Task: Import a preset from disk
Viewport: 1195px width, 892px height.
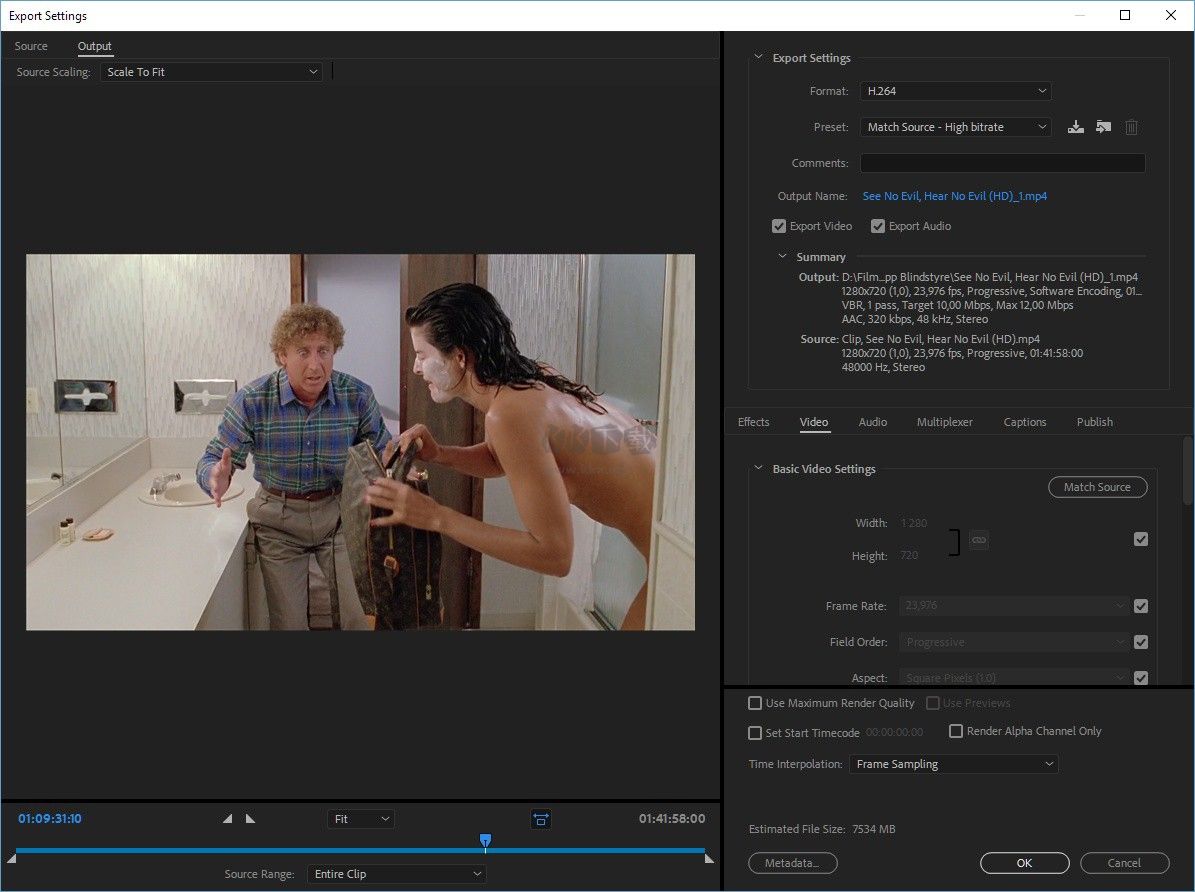Action: 1103,127
